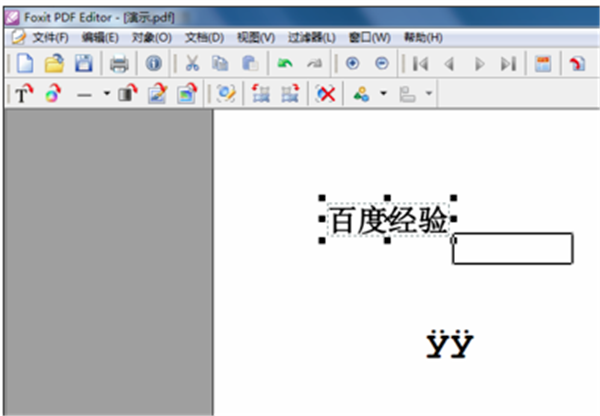
Task: Open the 文档(D) menu
Action: (x=204, y=38)
